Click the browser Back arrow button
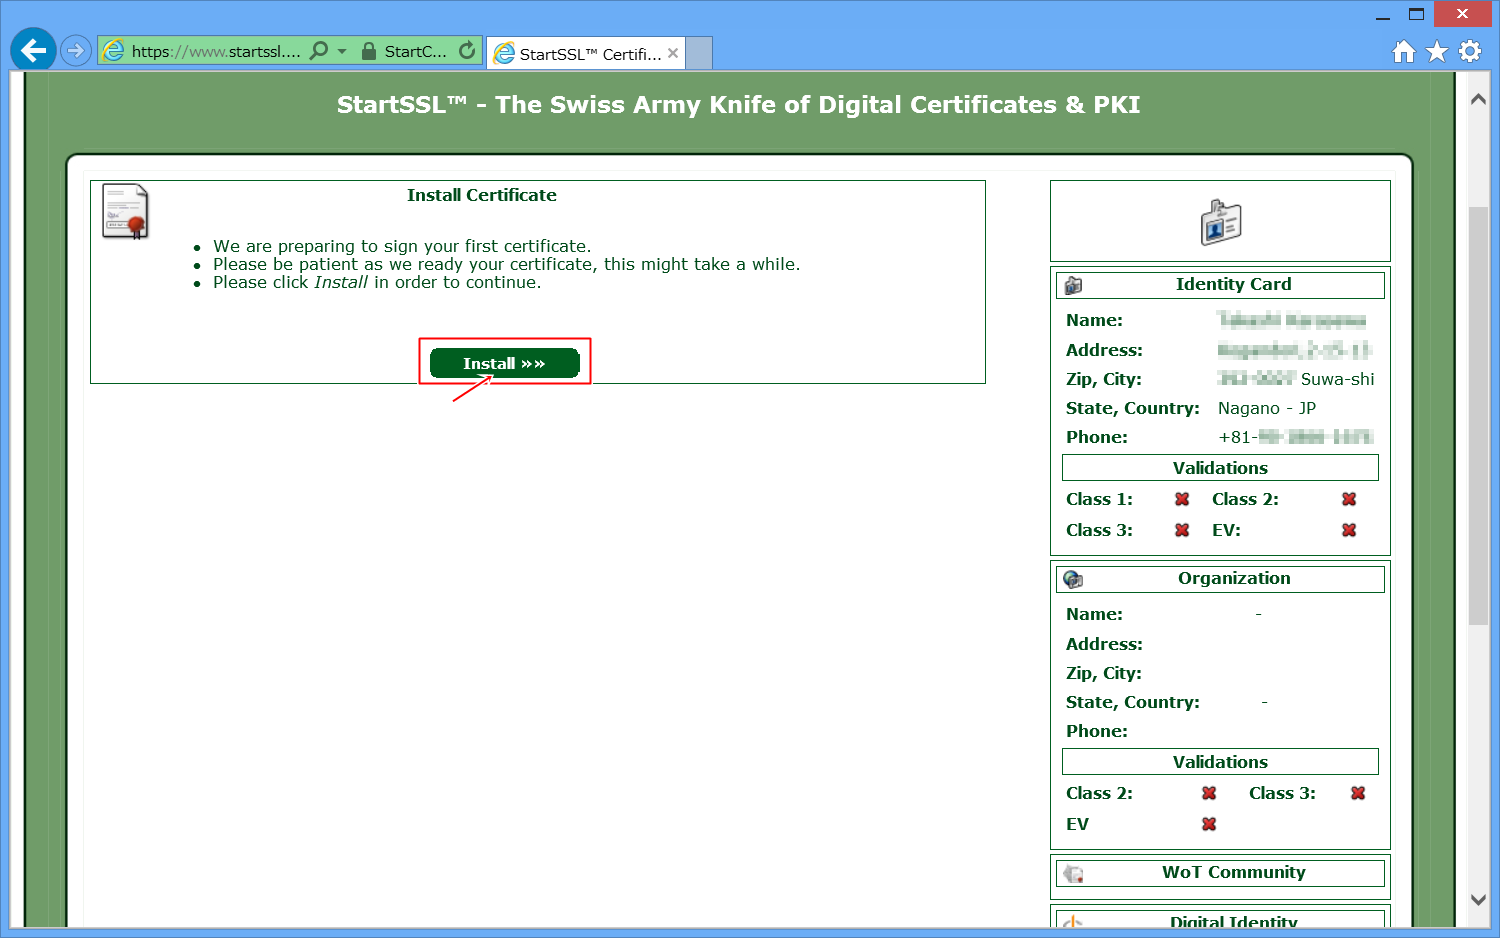Screen dimensions: 1500x938 [33, 50]
